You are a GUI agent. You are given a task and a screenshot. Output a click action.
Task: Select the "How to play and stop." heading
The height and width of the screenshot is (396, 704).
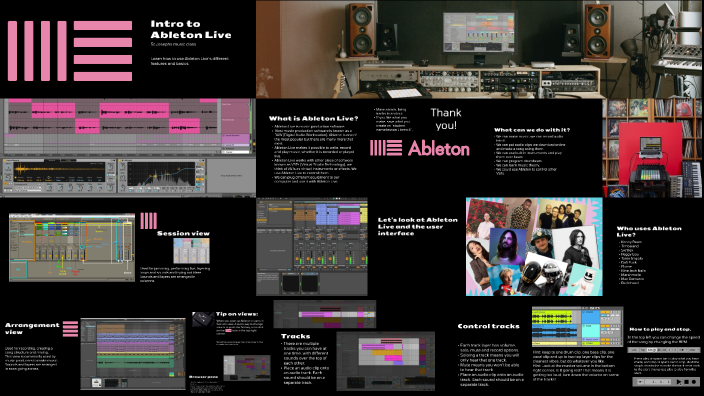coord(660,329)
